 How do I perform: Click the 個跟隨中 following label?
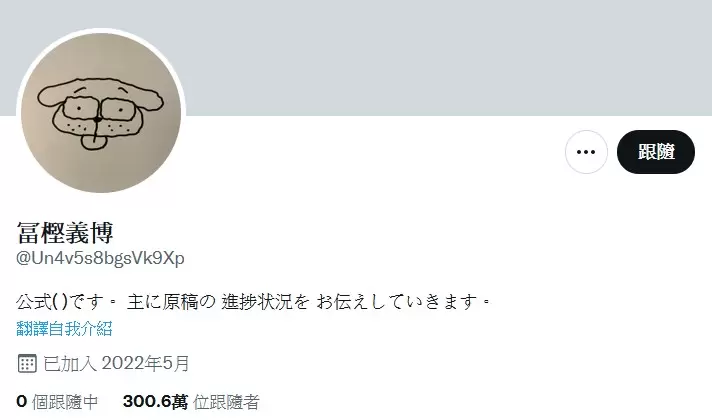(x=65, y=402)
